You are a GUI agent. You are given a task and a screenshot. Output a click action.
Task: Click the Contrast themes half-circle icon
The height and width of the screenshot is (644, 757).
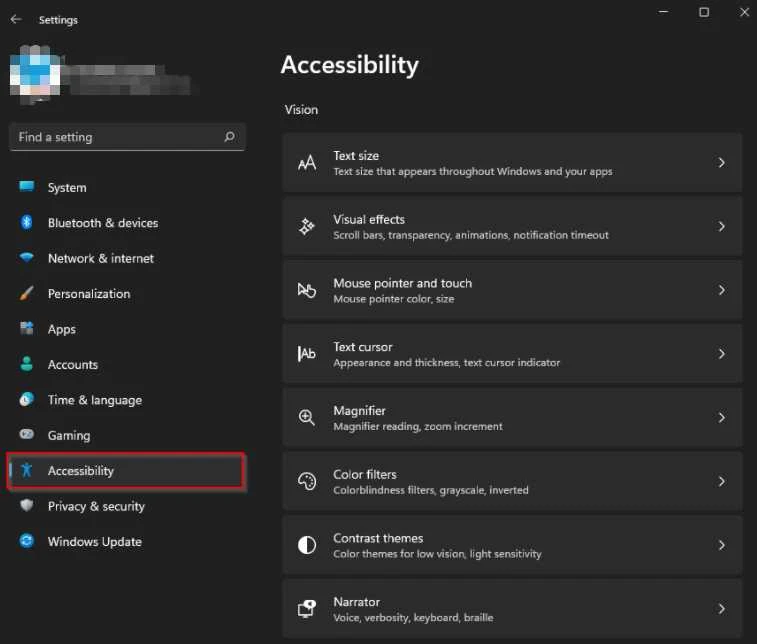tap(307, 545)
